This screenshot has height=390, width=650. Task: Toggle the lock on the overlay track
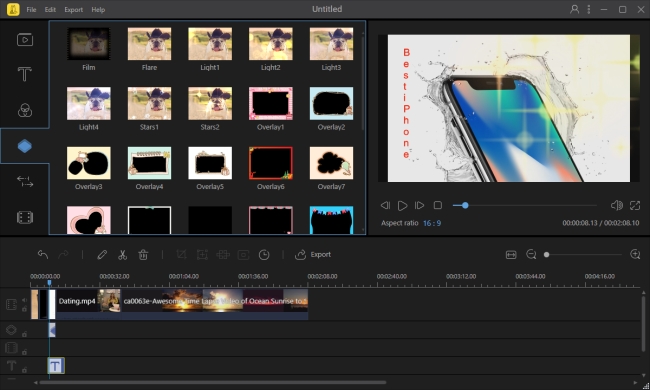(24, 334)
